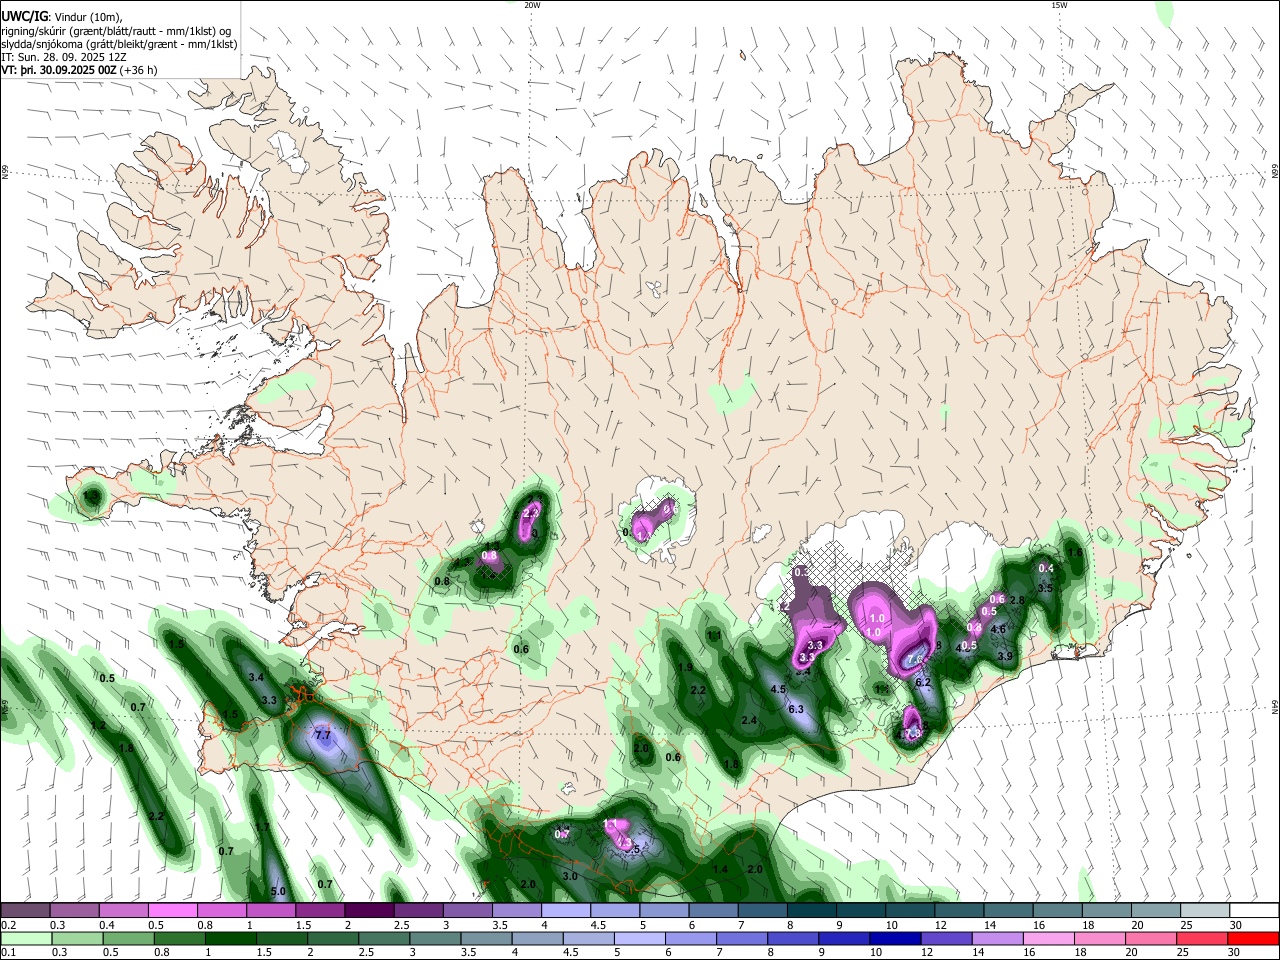Pick the darkest green 1 mm rain swatch
This screenshot has width=1280, height=960.
230,938
